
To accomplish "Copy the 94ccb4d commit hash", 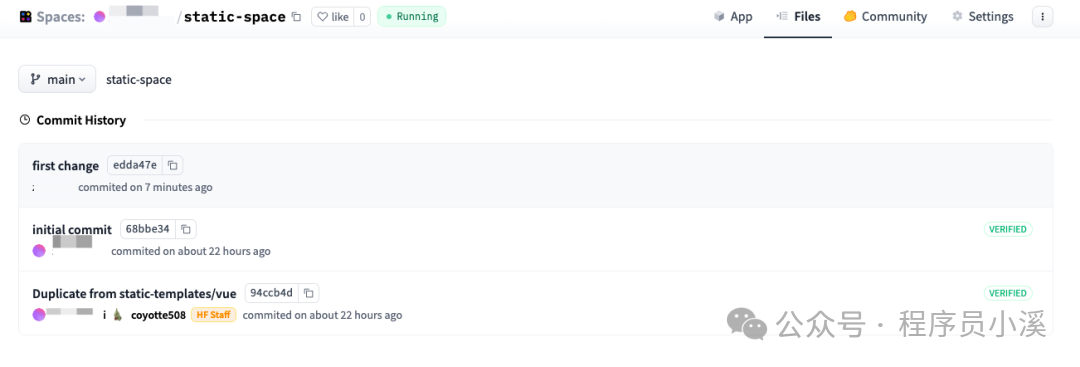I will [309, 293].
